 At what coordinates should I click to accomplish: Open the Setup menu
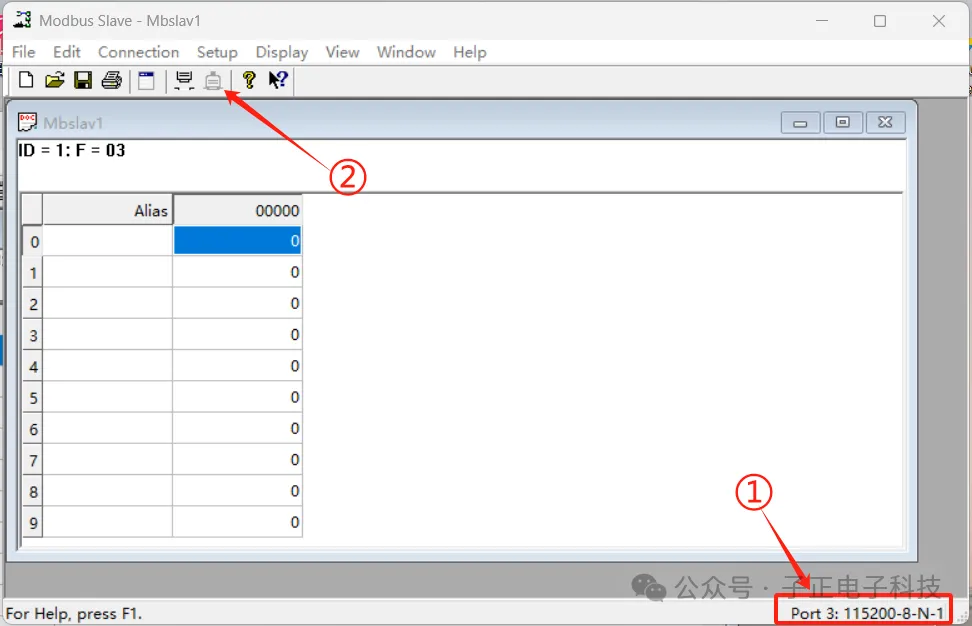click(x=217, y=52)
